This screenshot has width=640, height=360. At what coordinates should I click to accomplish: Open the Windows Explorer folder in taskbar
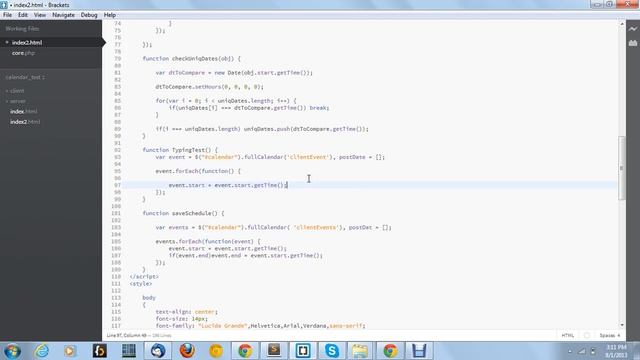pyautogui.click(x=360, y=351)
